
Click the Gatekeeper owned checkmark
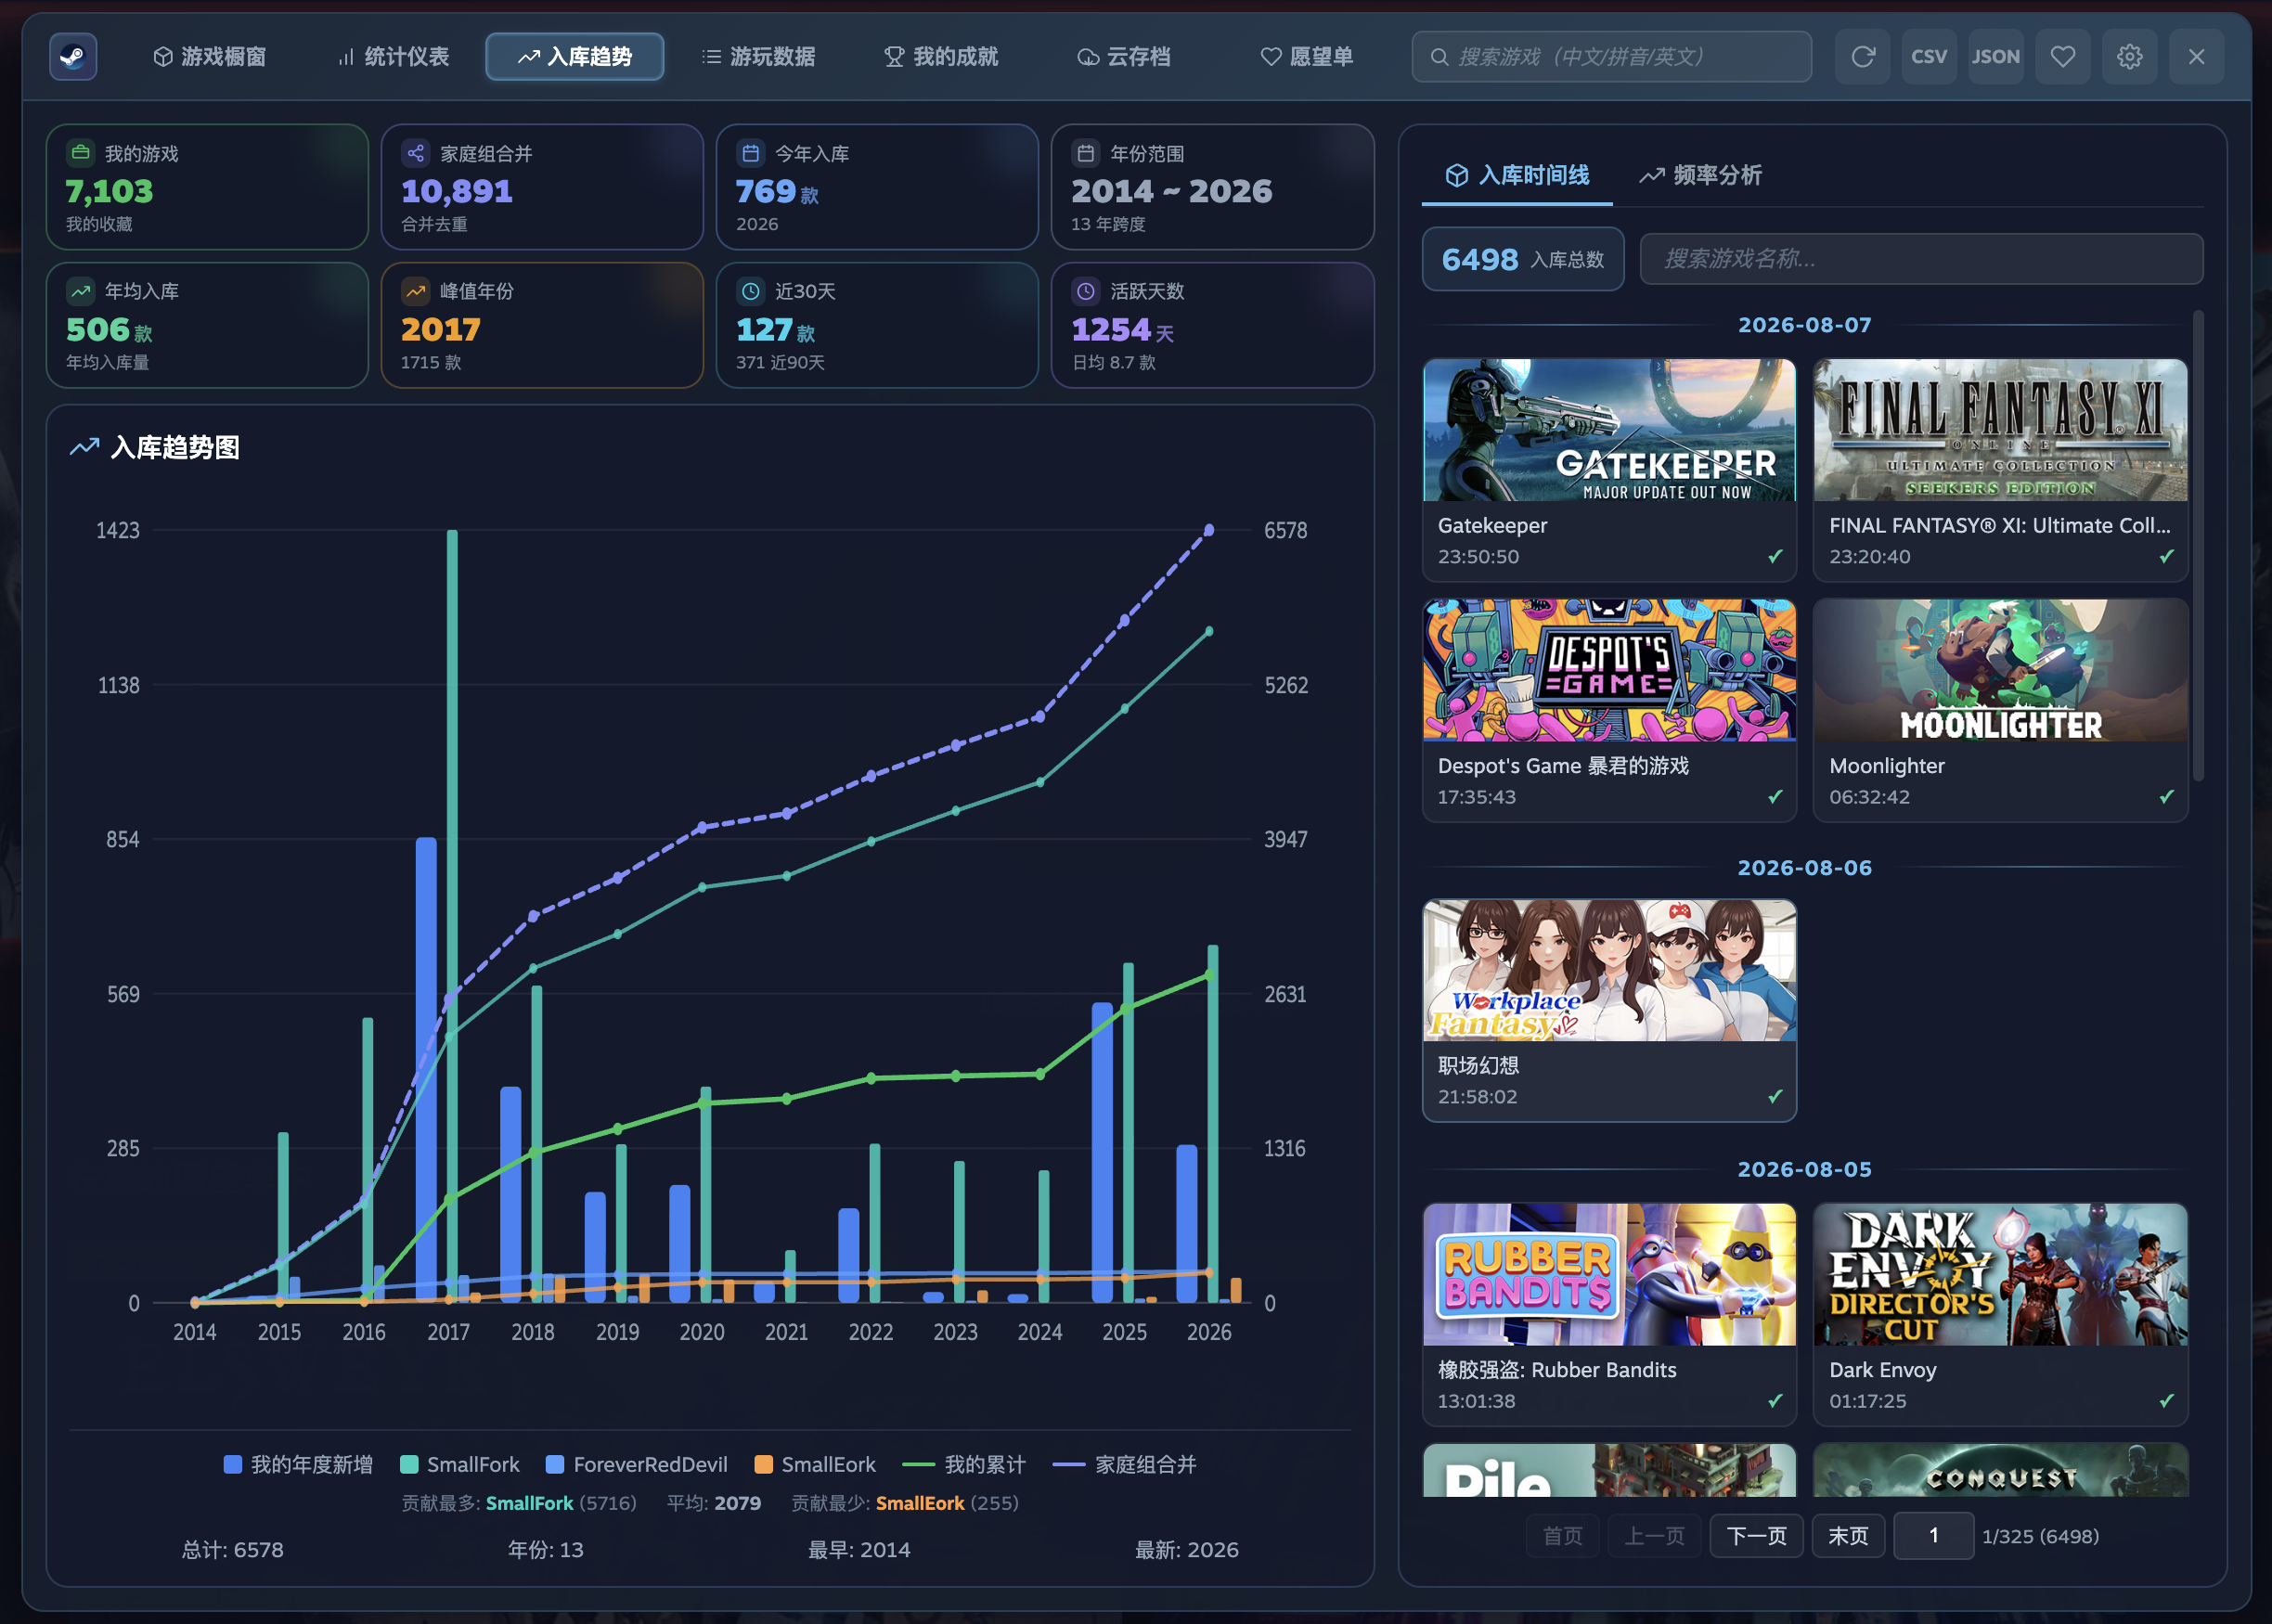pos(1775,556)
